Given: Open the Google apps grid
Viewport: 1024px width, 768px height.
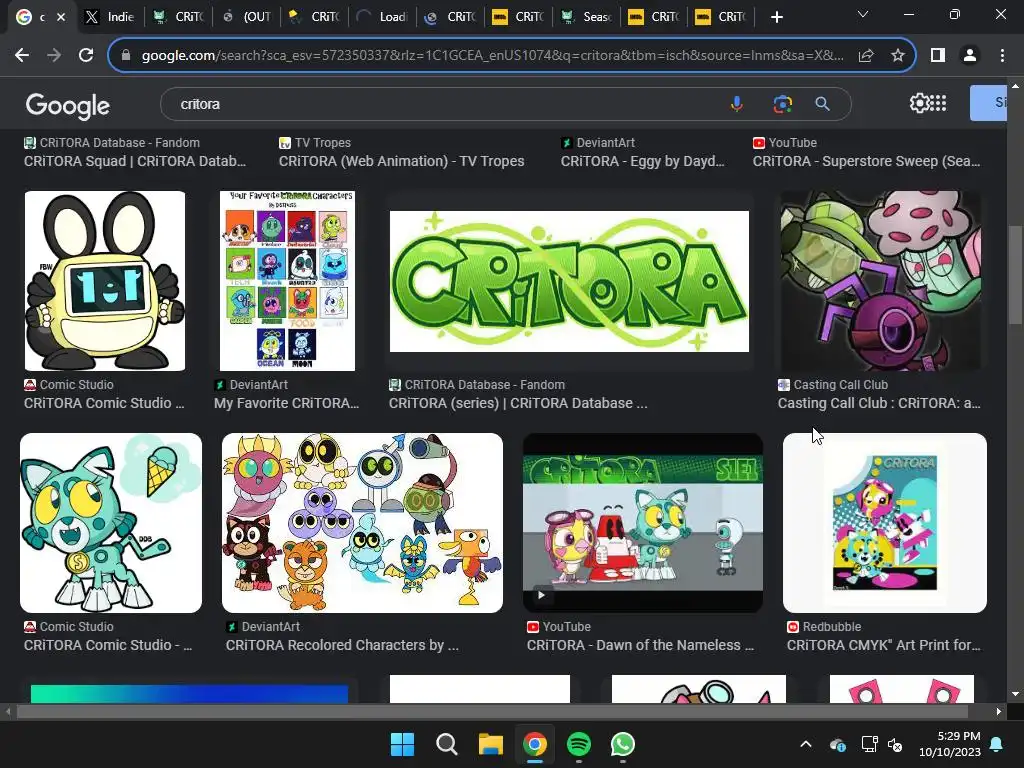Looking at the screenshot, I should [938, 103].
